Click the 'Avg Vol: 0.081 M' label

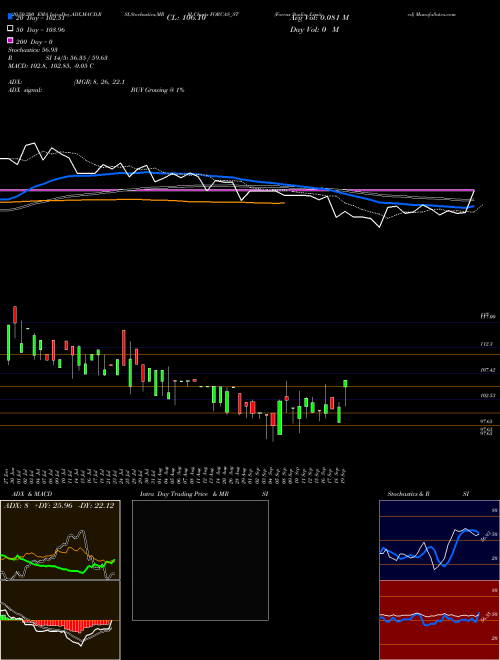click(x=320, y=18)
